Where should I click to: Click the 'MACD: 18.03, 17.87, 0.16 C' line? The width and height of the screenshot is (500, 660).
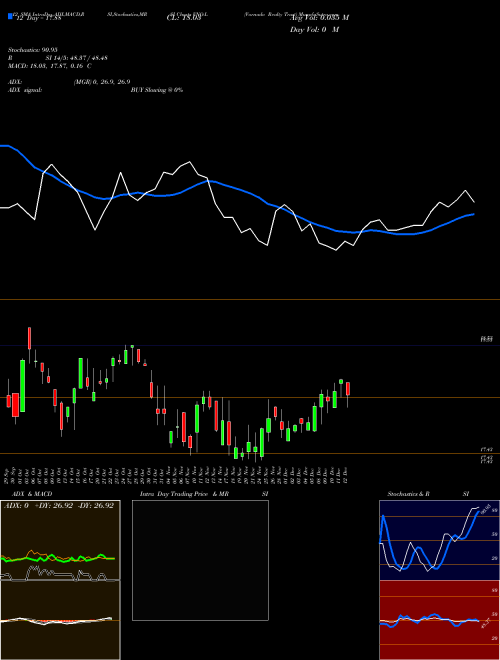[x=50, y=66]
